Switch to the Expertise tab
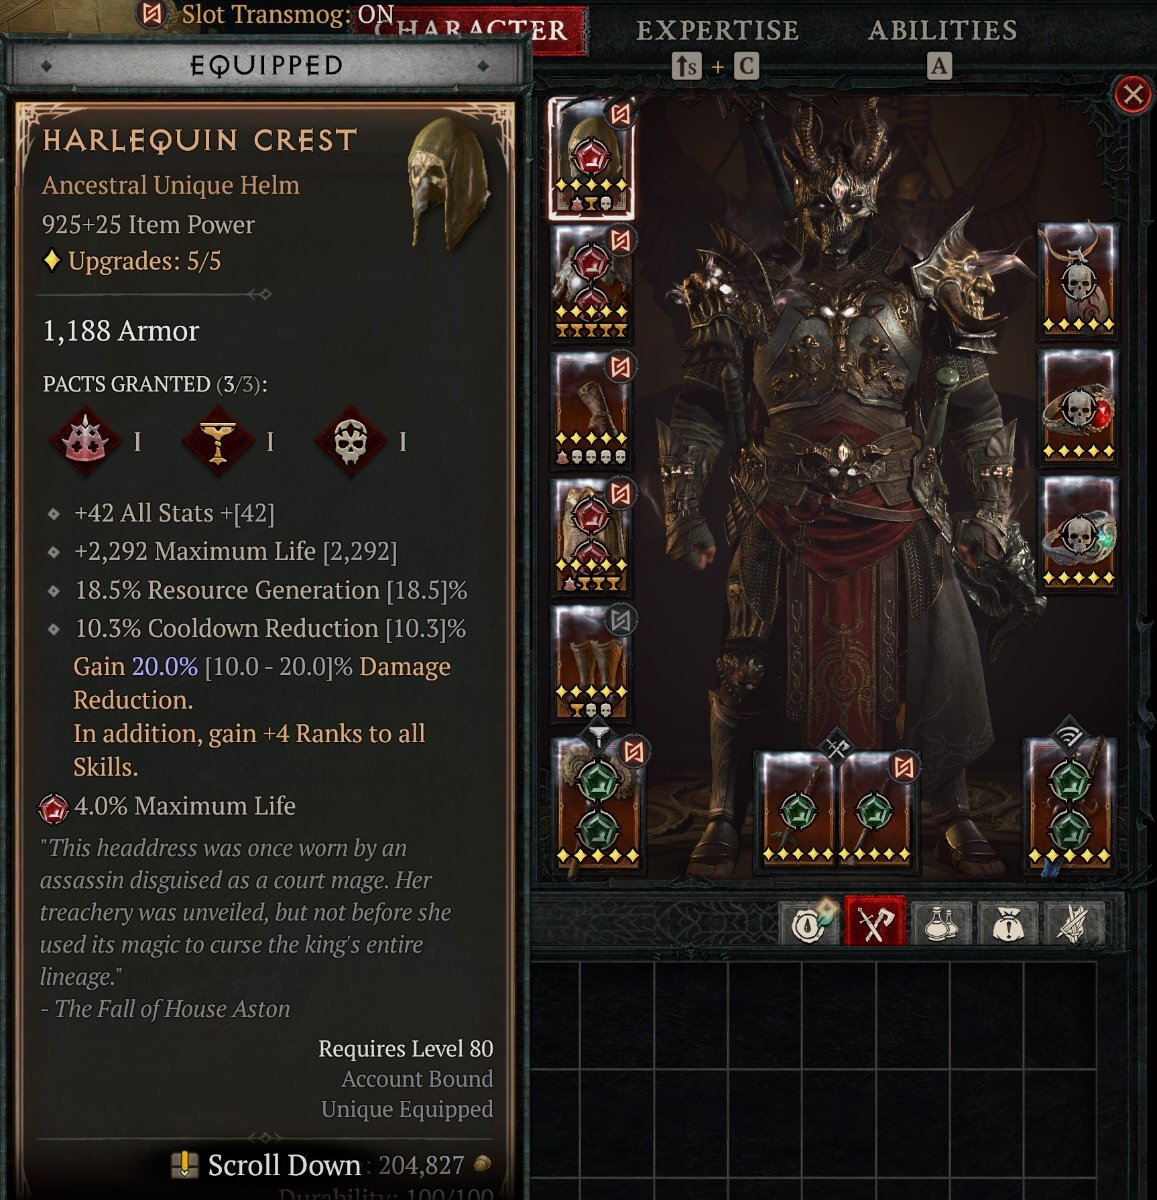 718,31
